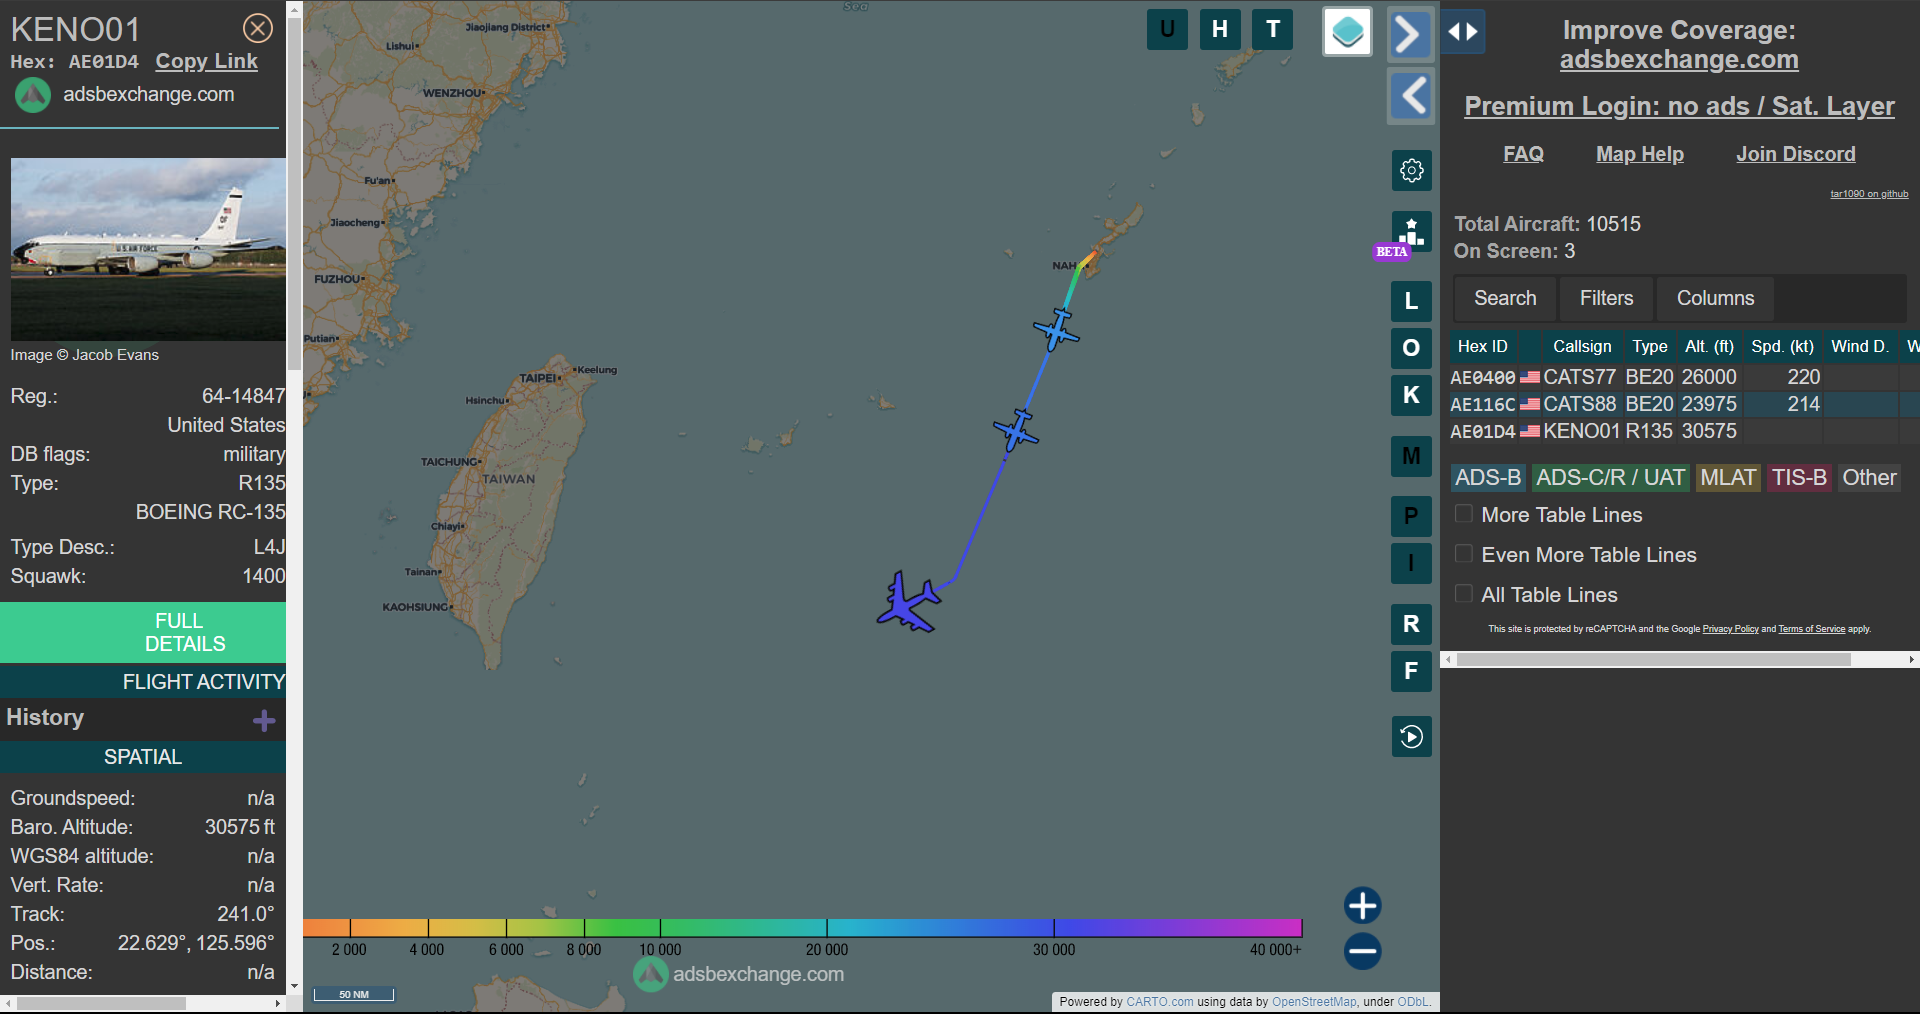Click the U map toggle button
The width and height of the screenshot is (1920, 1014).
(x=1167, y=29)
